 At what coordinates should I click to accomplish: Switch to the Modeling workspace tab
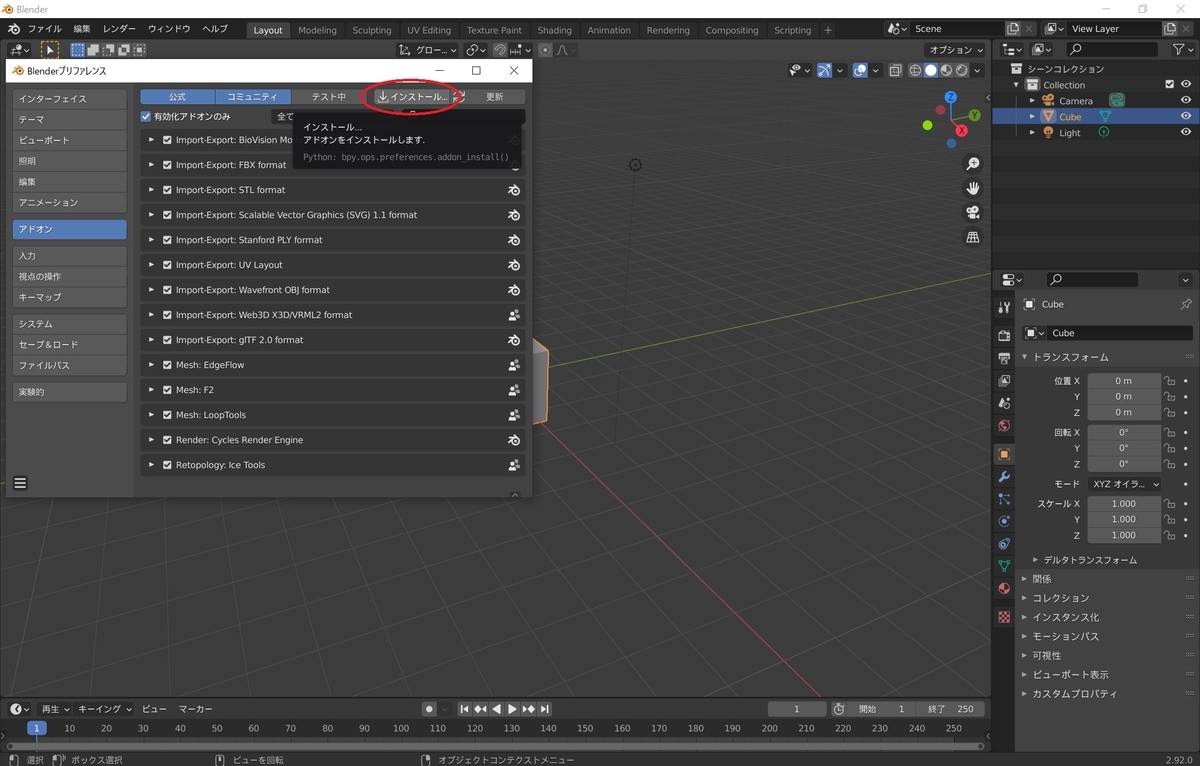pyautogui.click(x=318, y=30)
